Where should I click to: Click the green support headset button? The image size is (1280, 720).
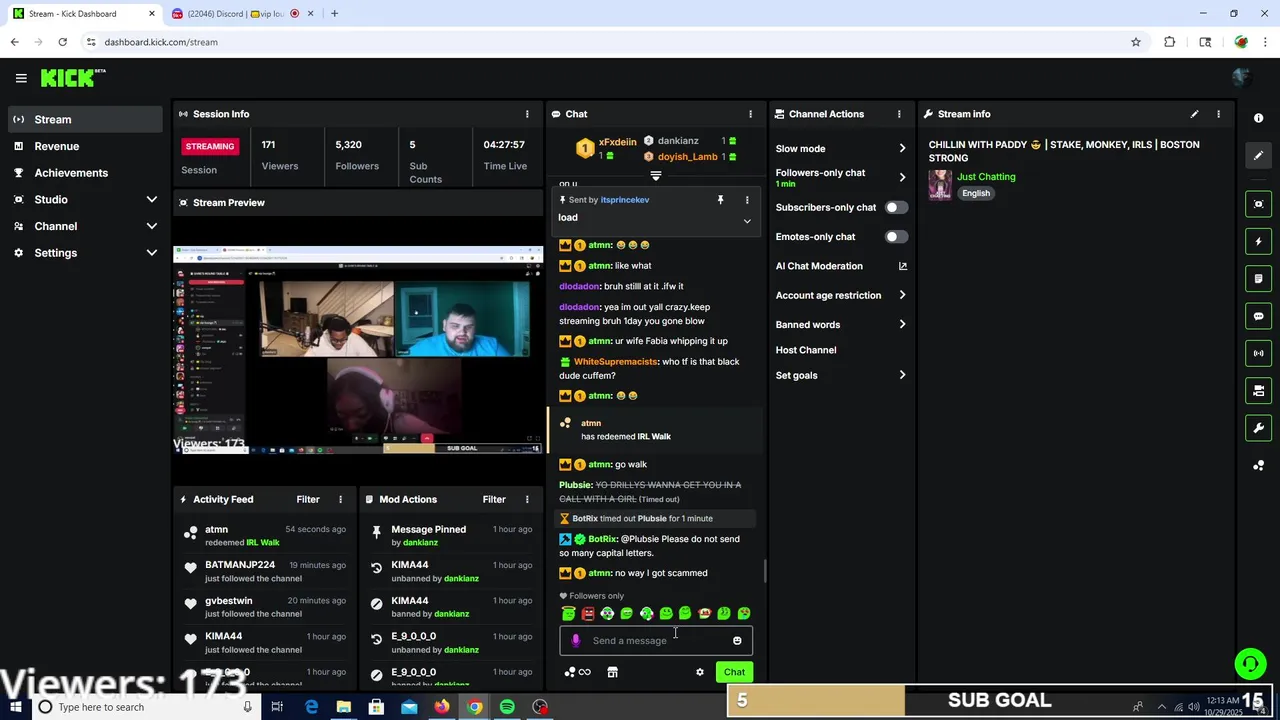point(1249,663)
